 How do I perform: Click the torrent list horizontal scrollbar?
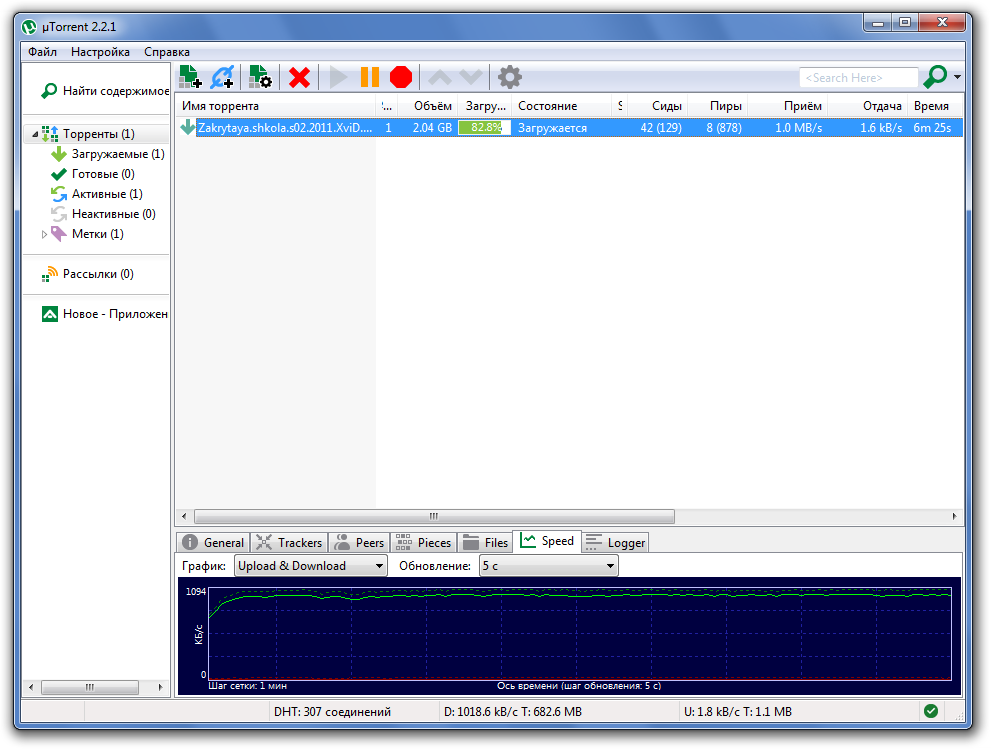(x=434, y=516)
